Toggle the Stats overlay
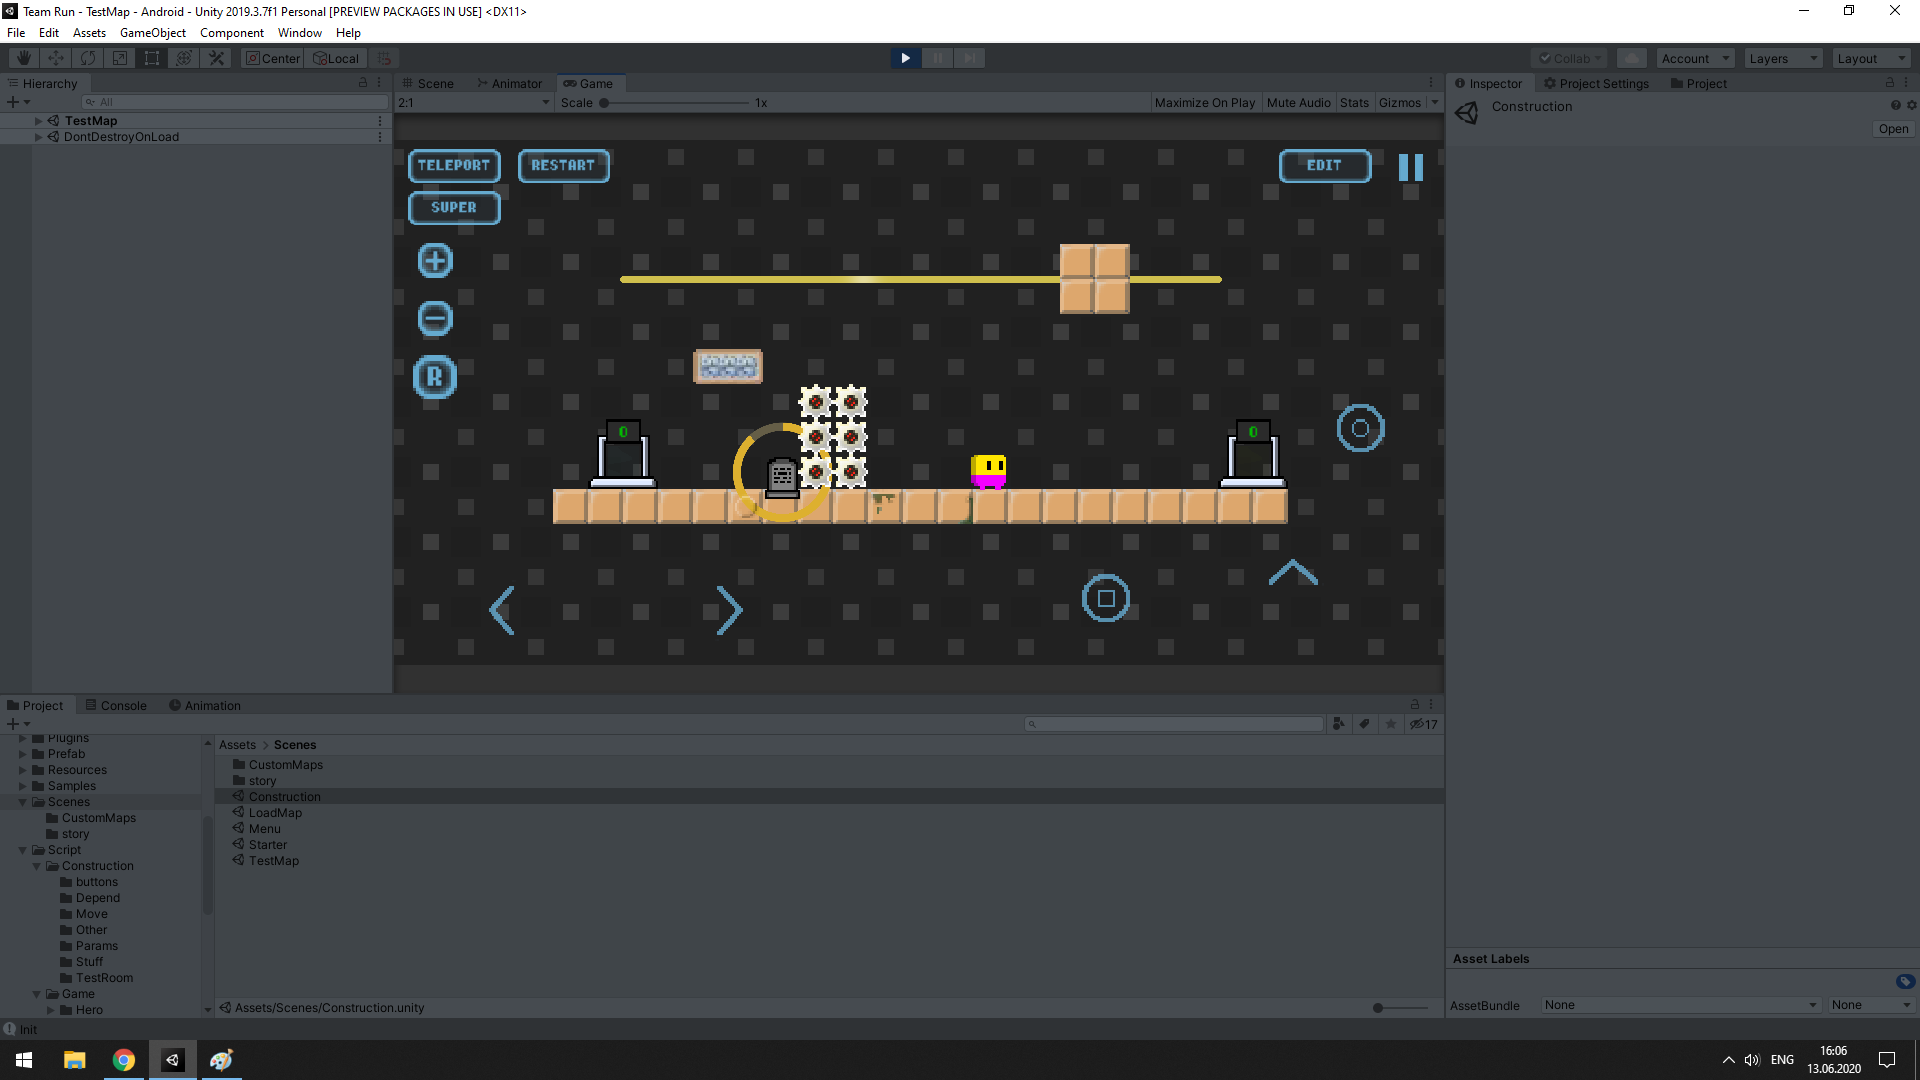Viewport: 1920px width, 1080px height. point(1354,103)
